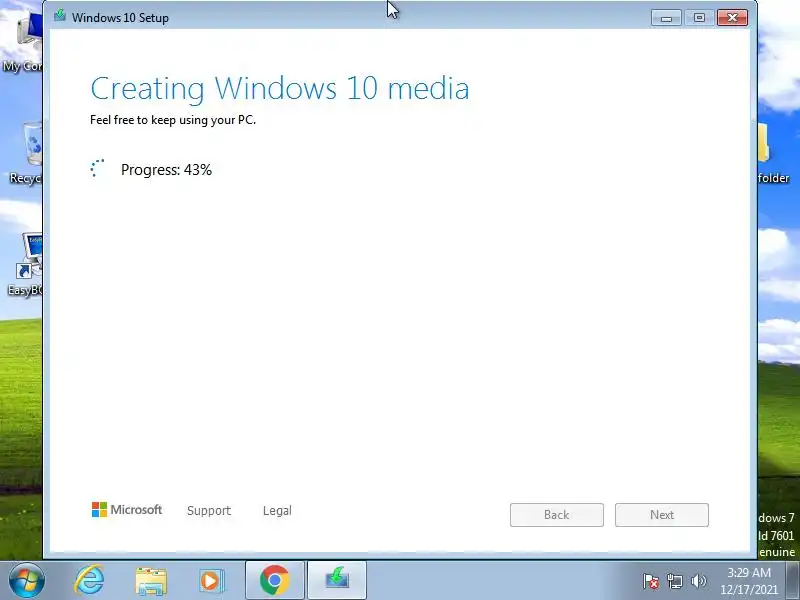Click the Show desktop button
Screen dimensions: 800x600
click(793, 581)
